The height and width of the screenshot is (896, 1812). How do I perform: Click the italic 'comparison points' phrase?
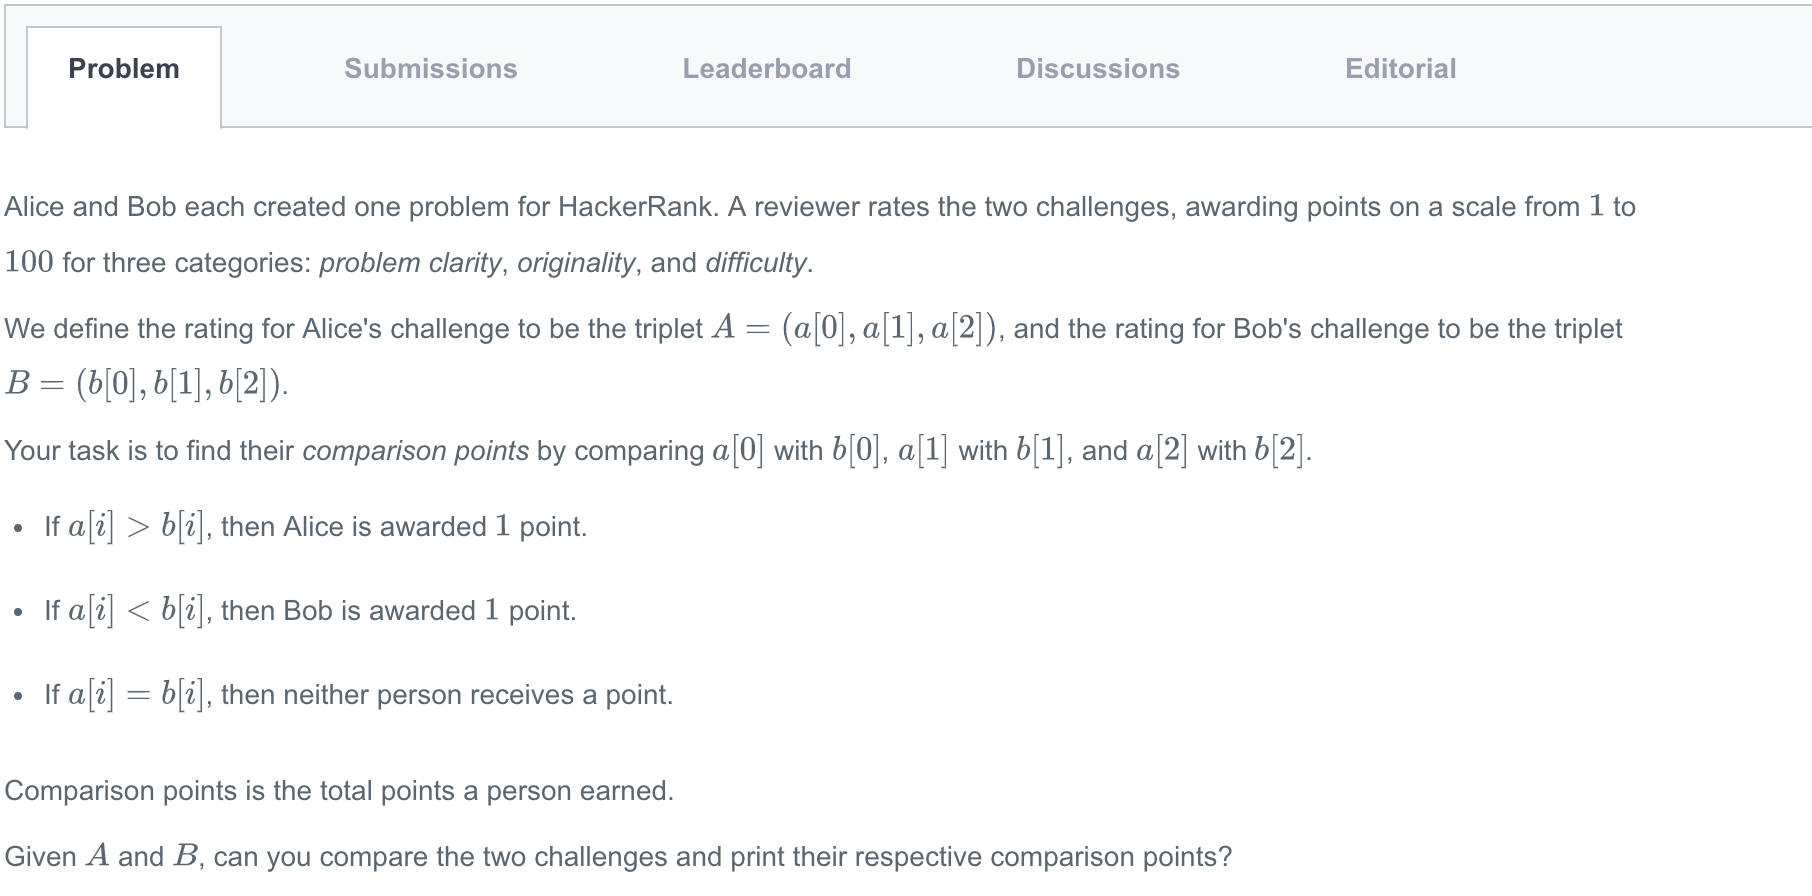point(415,451)
